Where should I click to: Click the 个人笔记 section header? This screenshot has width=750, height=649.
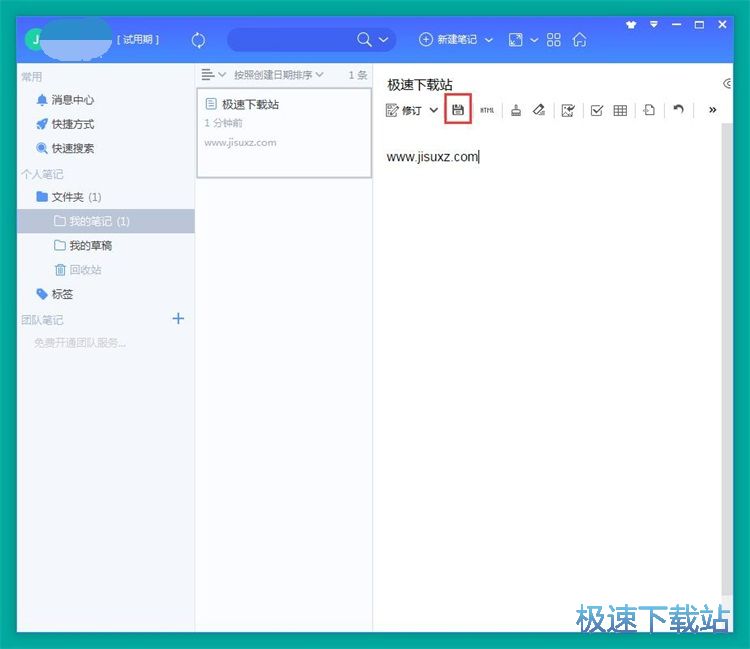tap(42, 174)
